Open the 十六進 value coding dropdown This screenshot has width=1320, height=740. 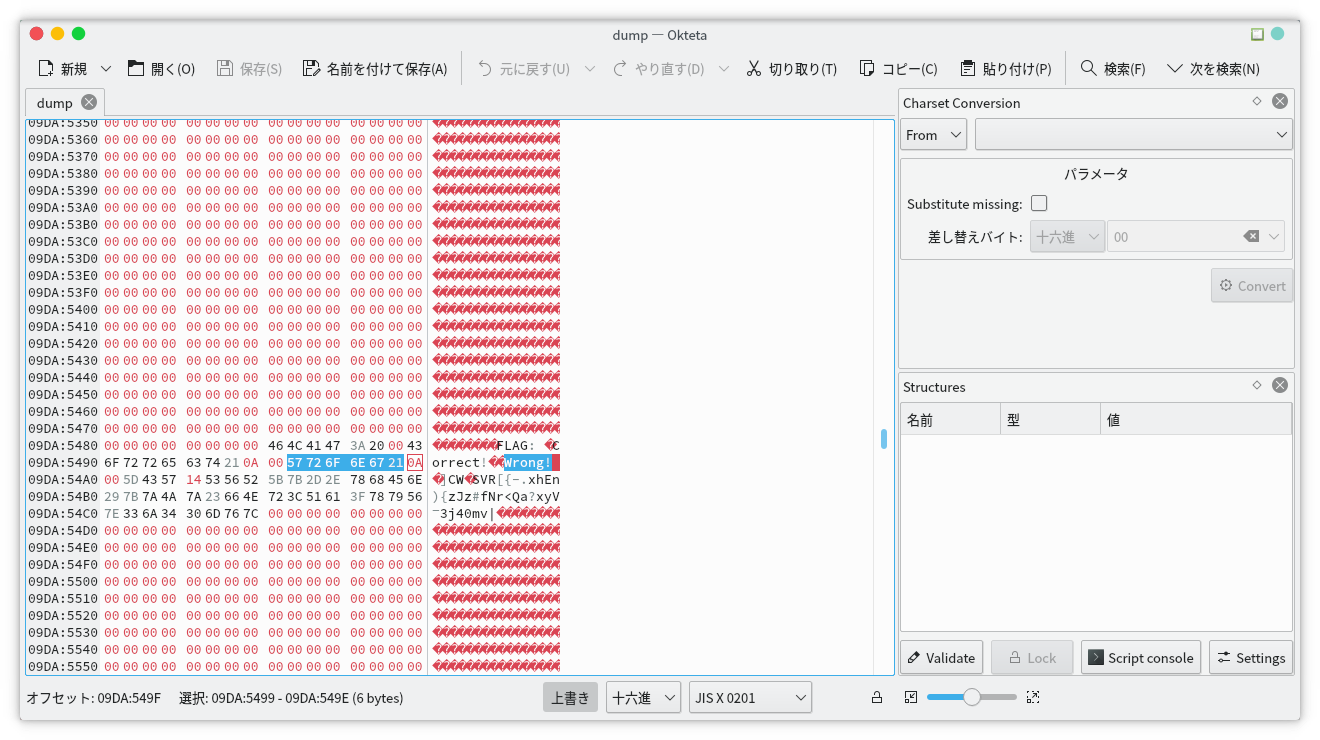click(x=643, y=697)
